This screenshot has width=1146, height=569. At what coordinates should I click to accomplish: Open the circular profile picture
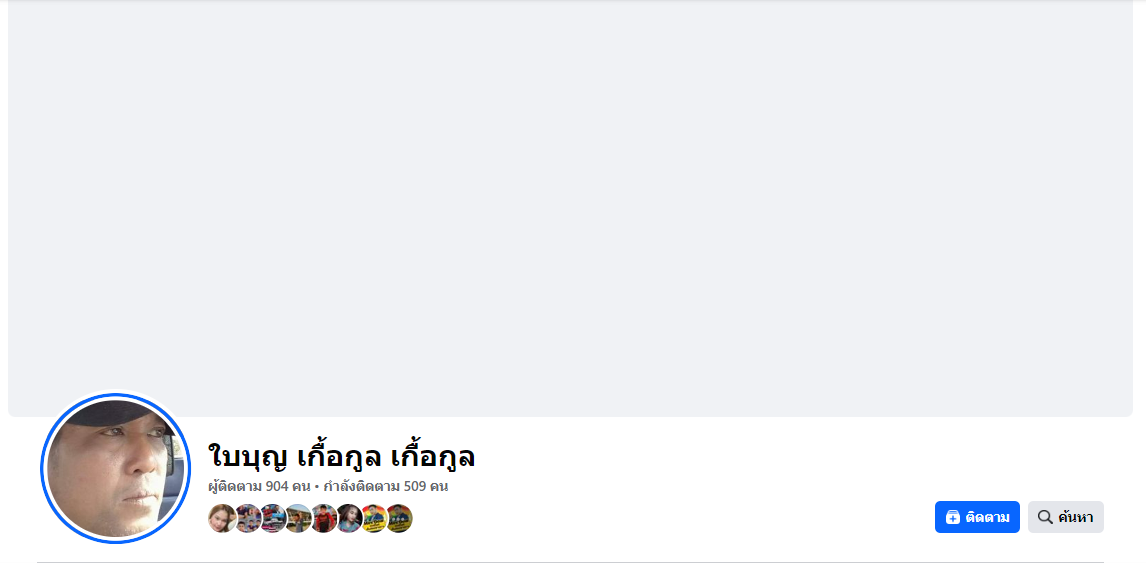pos(115,468)
